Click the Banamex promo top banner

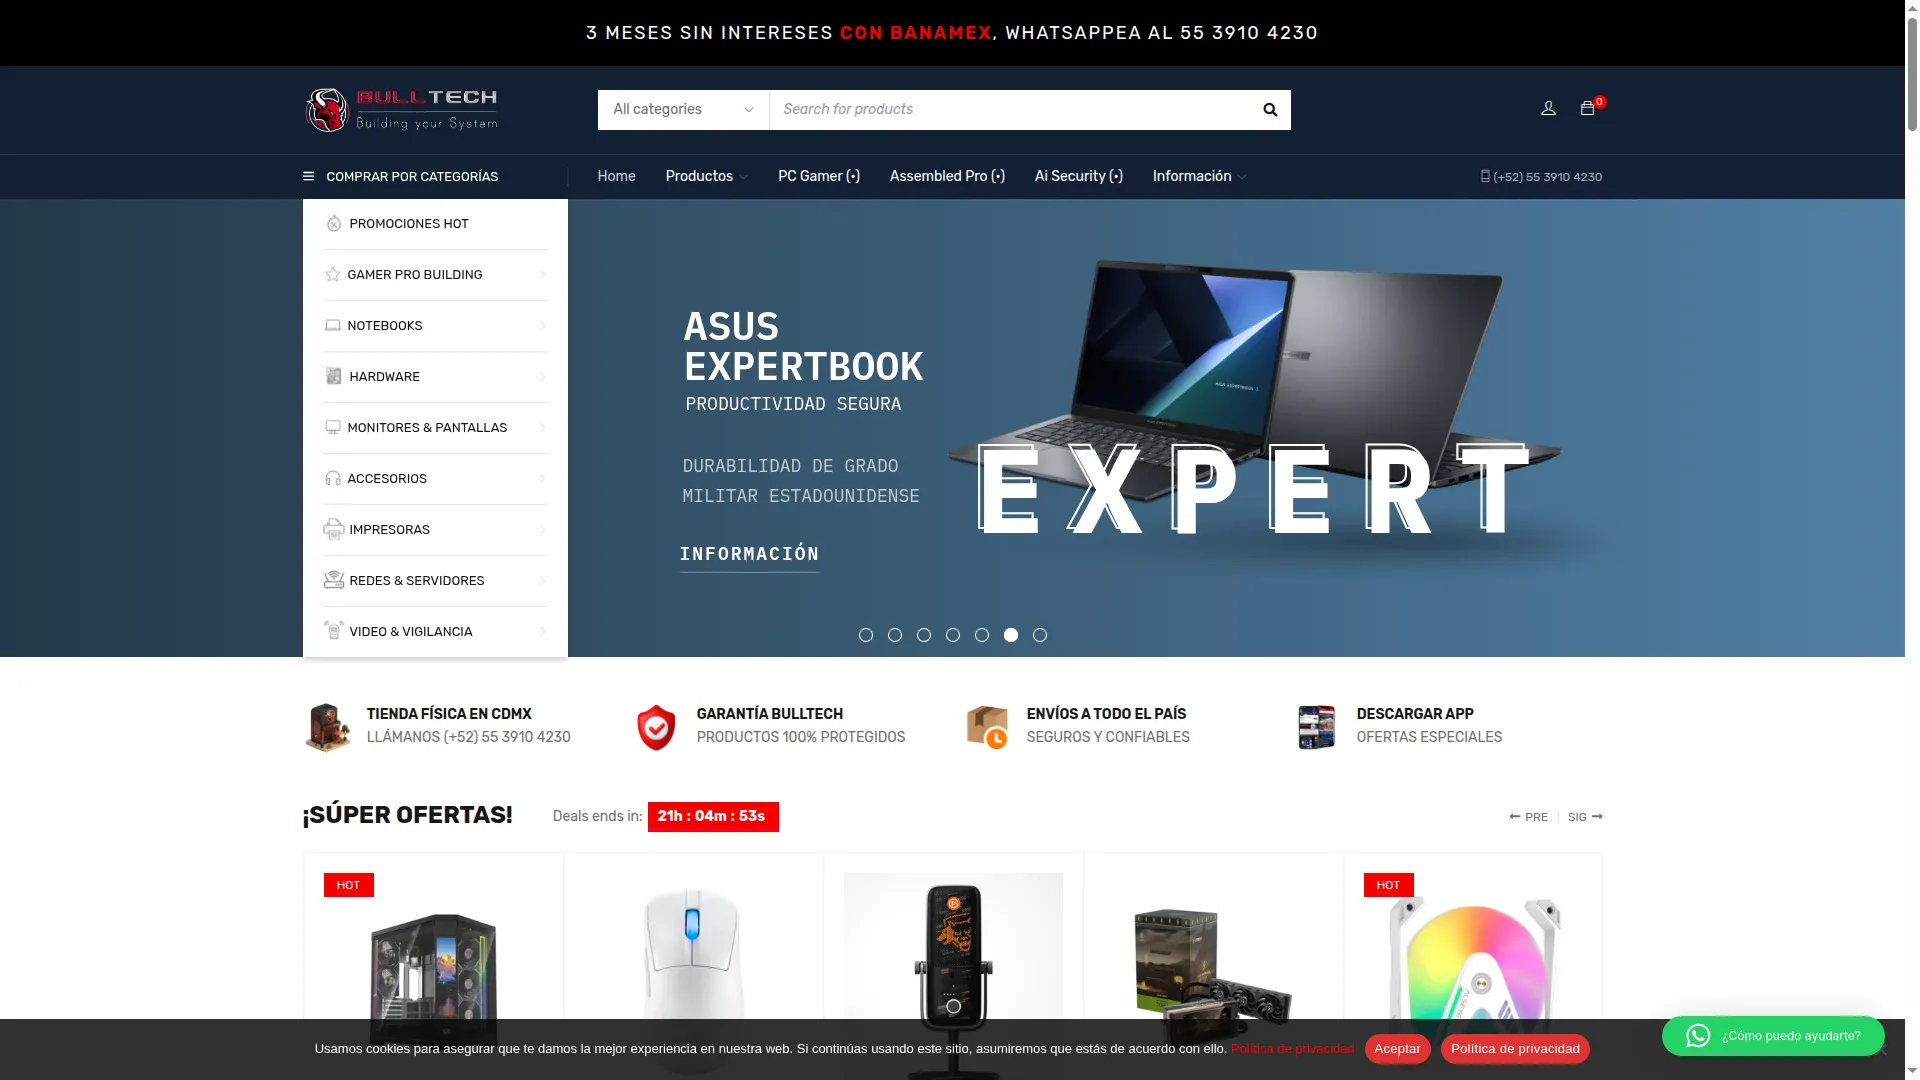(x=952, y=33)
